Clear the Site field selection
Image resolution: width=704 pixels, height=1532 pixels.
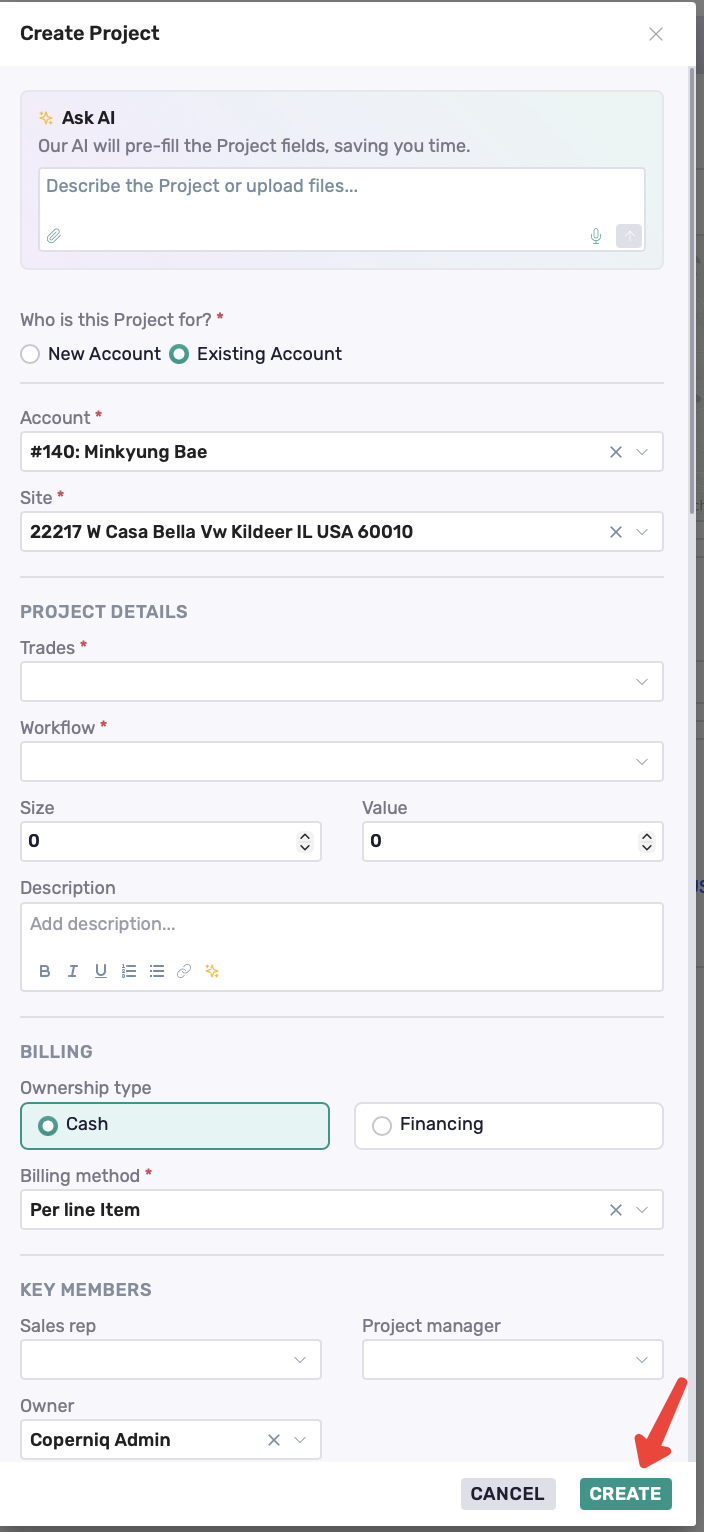[616, 532]
